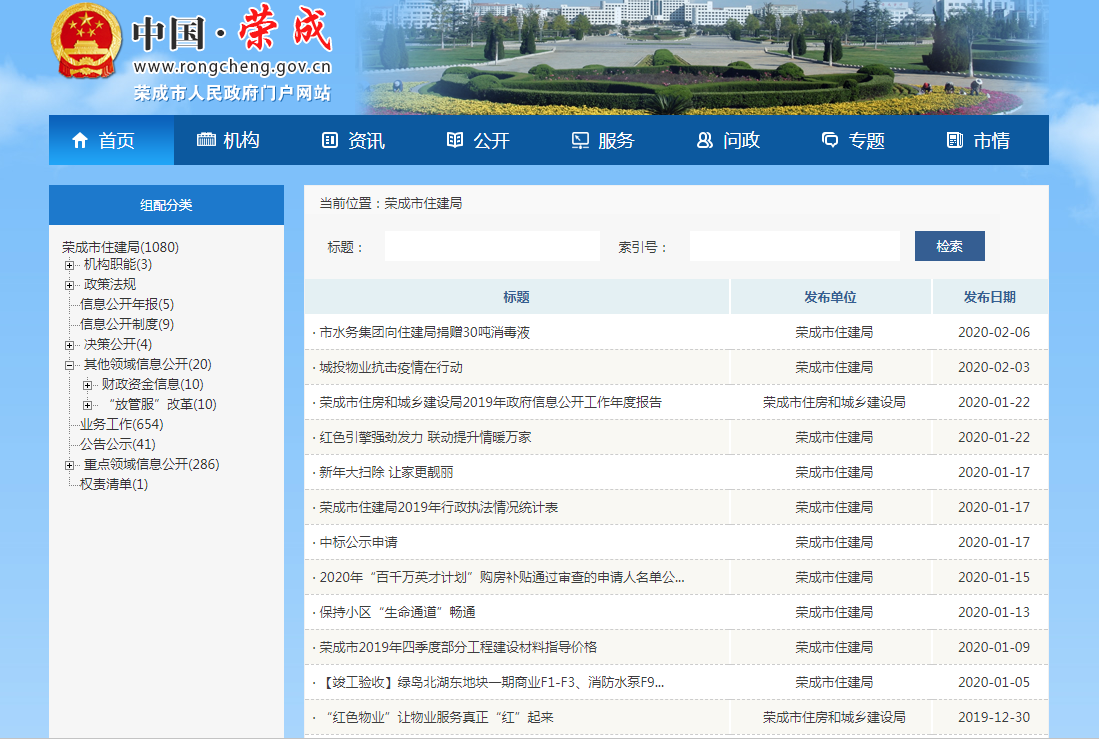Viewport: 1099px width, 740px height.
Task: Expand the 政策法规 tree node
Action: click(x=69, y=285)
